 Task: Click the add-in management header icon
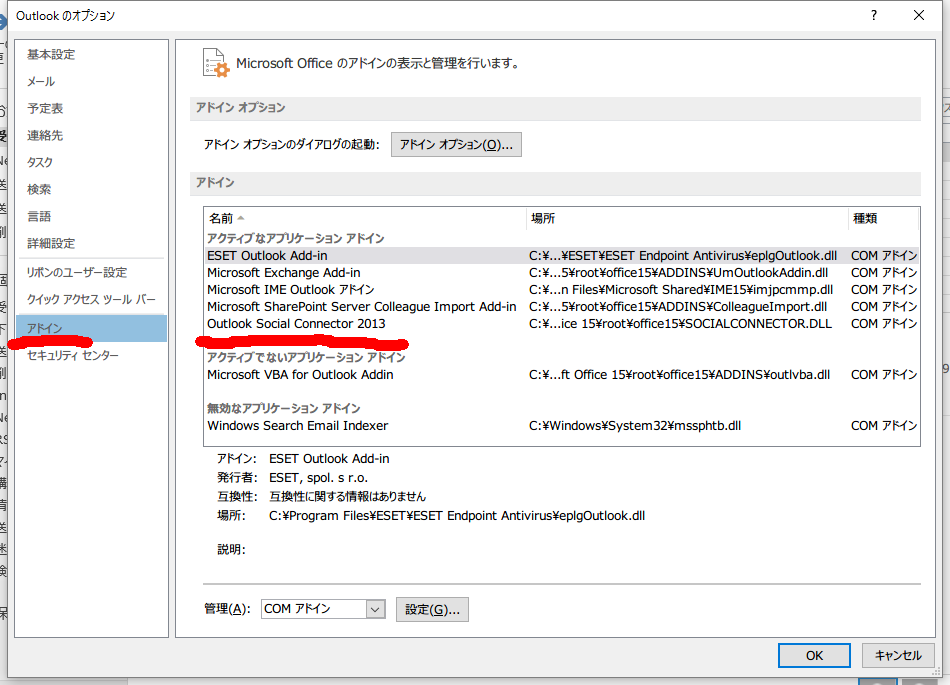(x=216, y=63)
